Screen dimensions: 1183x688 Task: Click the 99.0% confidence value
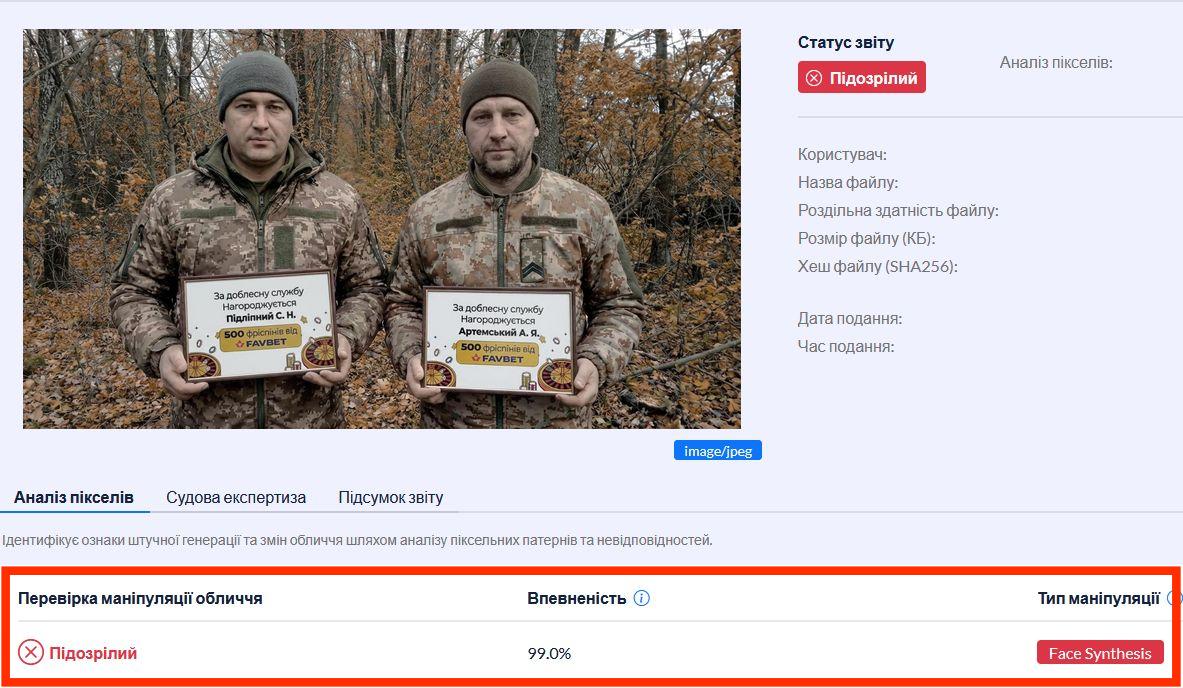click(549, 653)
